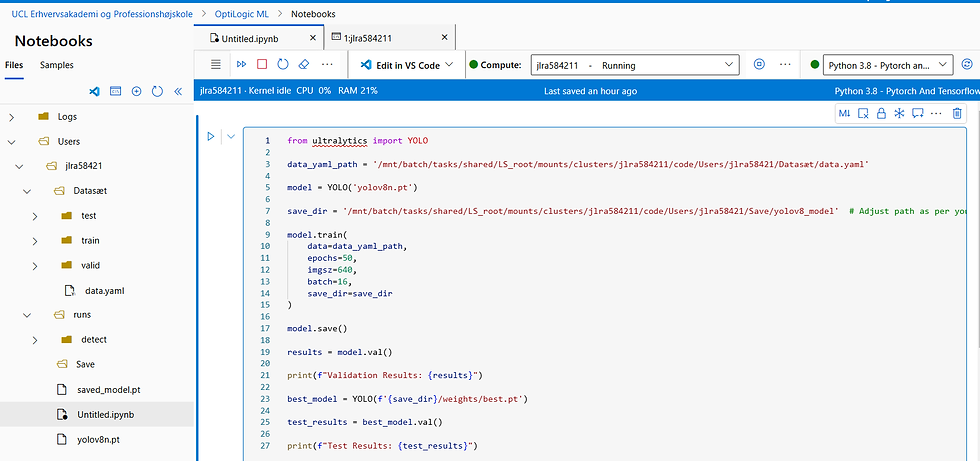Freeze the cell with the snowflake icon

click(899, 113)
